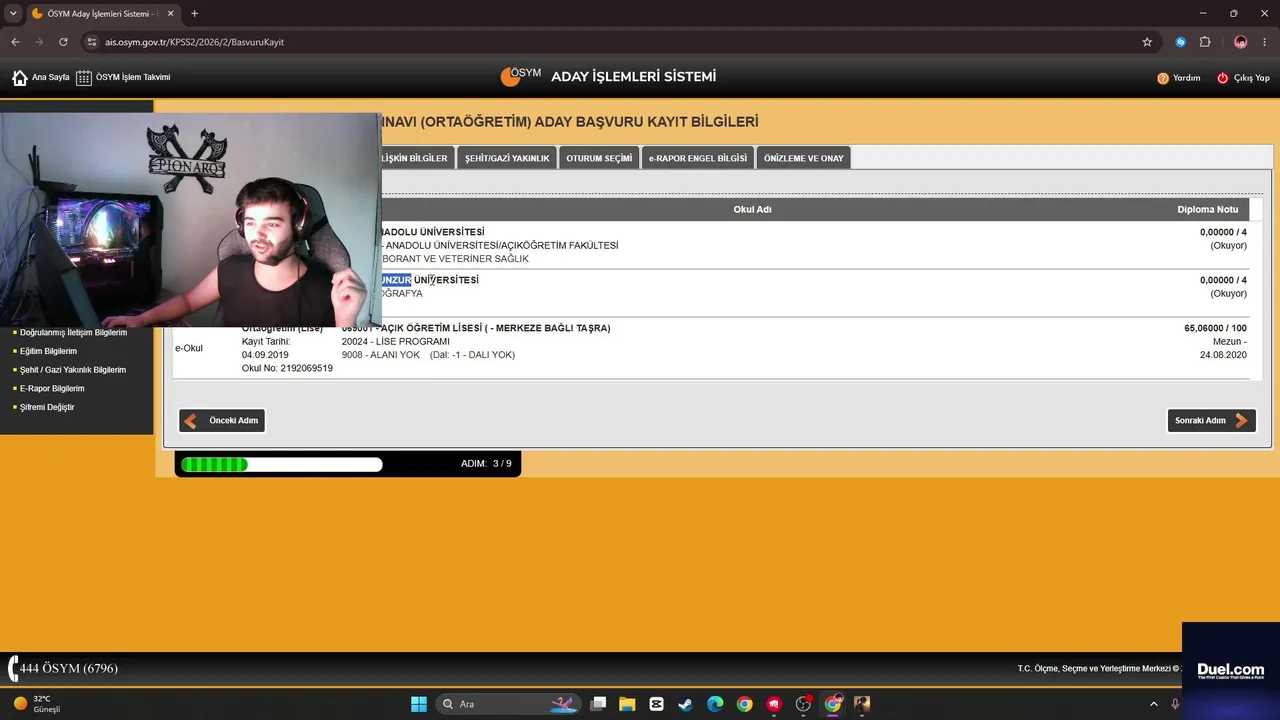The image size is (1280, 720).
Task: Open E-Rapor Bilgilerim in the sidebar
Action: point(52,389)
